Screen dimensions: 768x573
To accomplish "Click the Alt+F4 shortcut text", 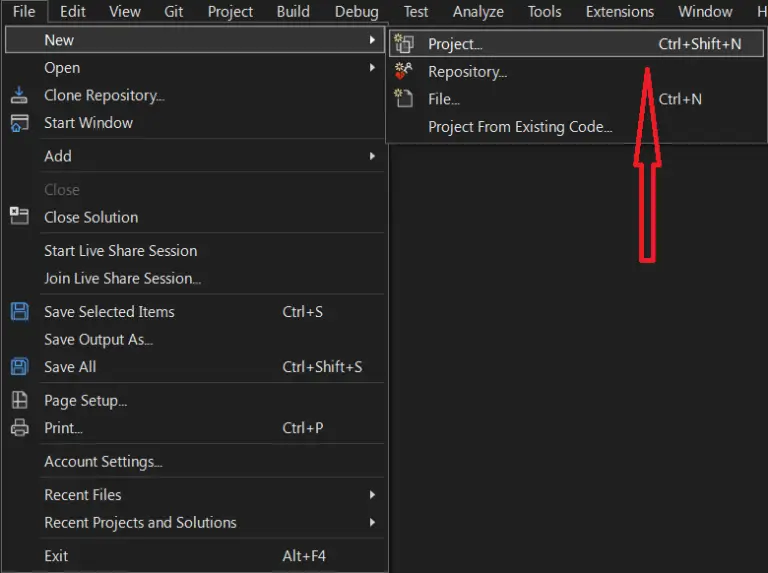I will tap(304, 556).
